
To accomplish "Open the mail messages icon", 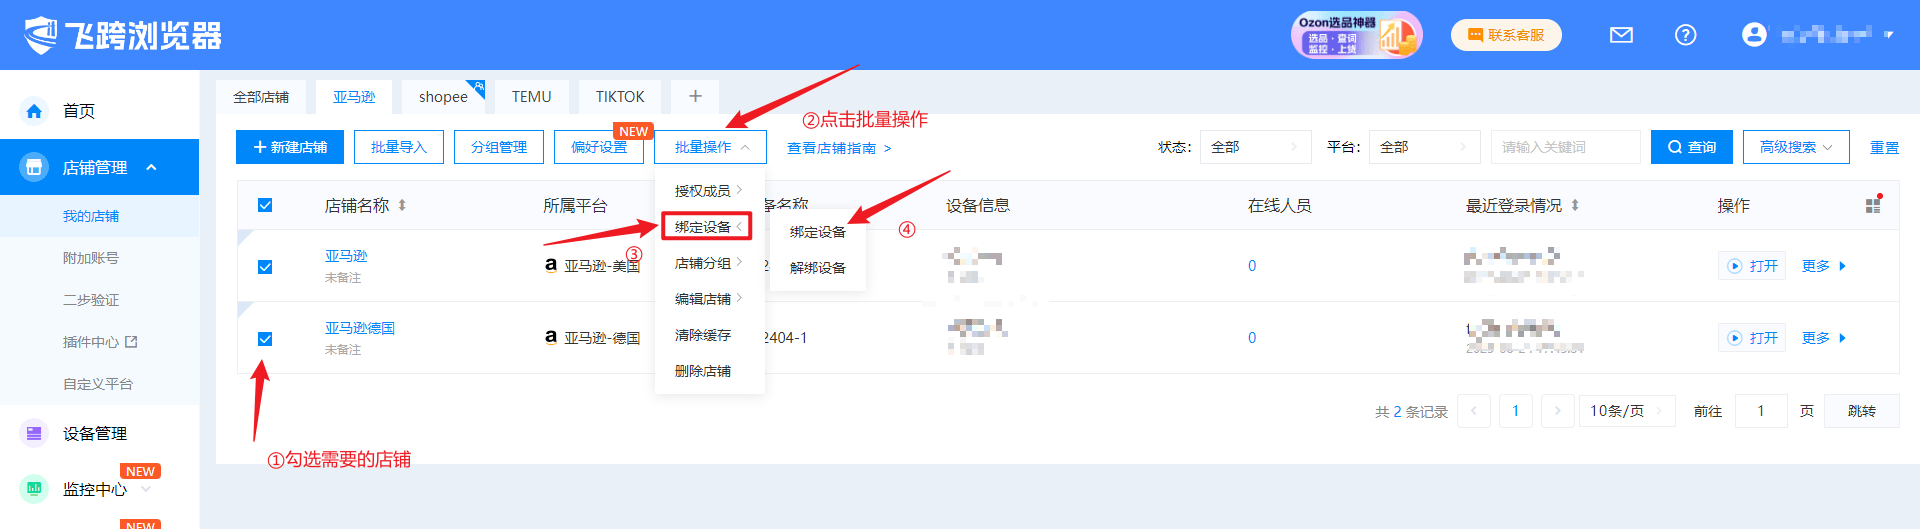I will pos(1621,35).
